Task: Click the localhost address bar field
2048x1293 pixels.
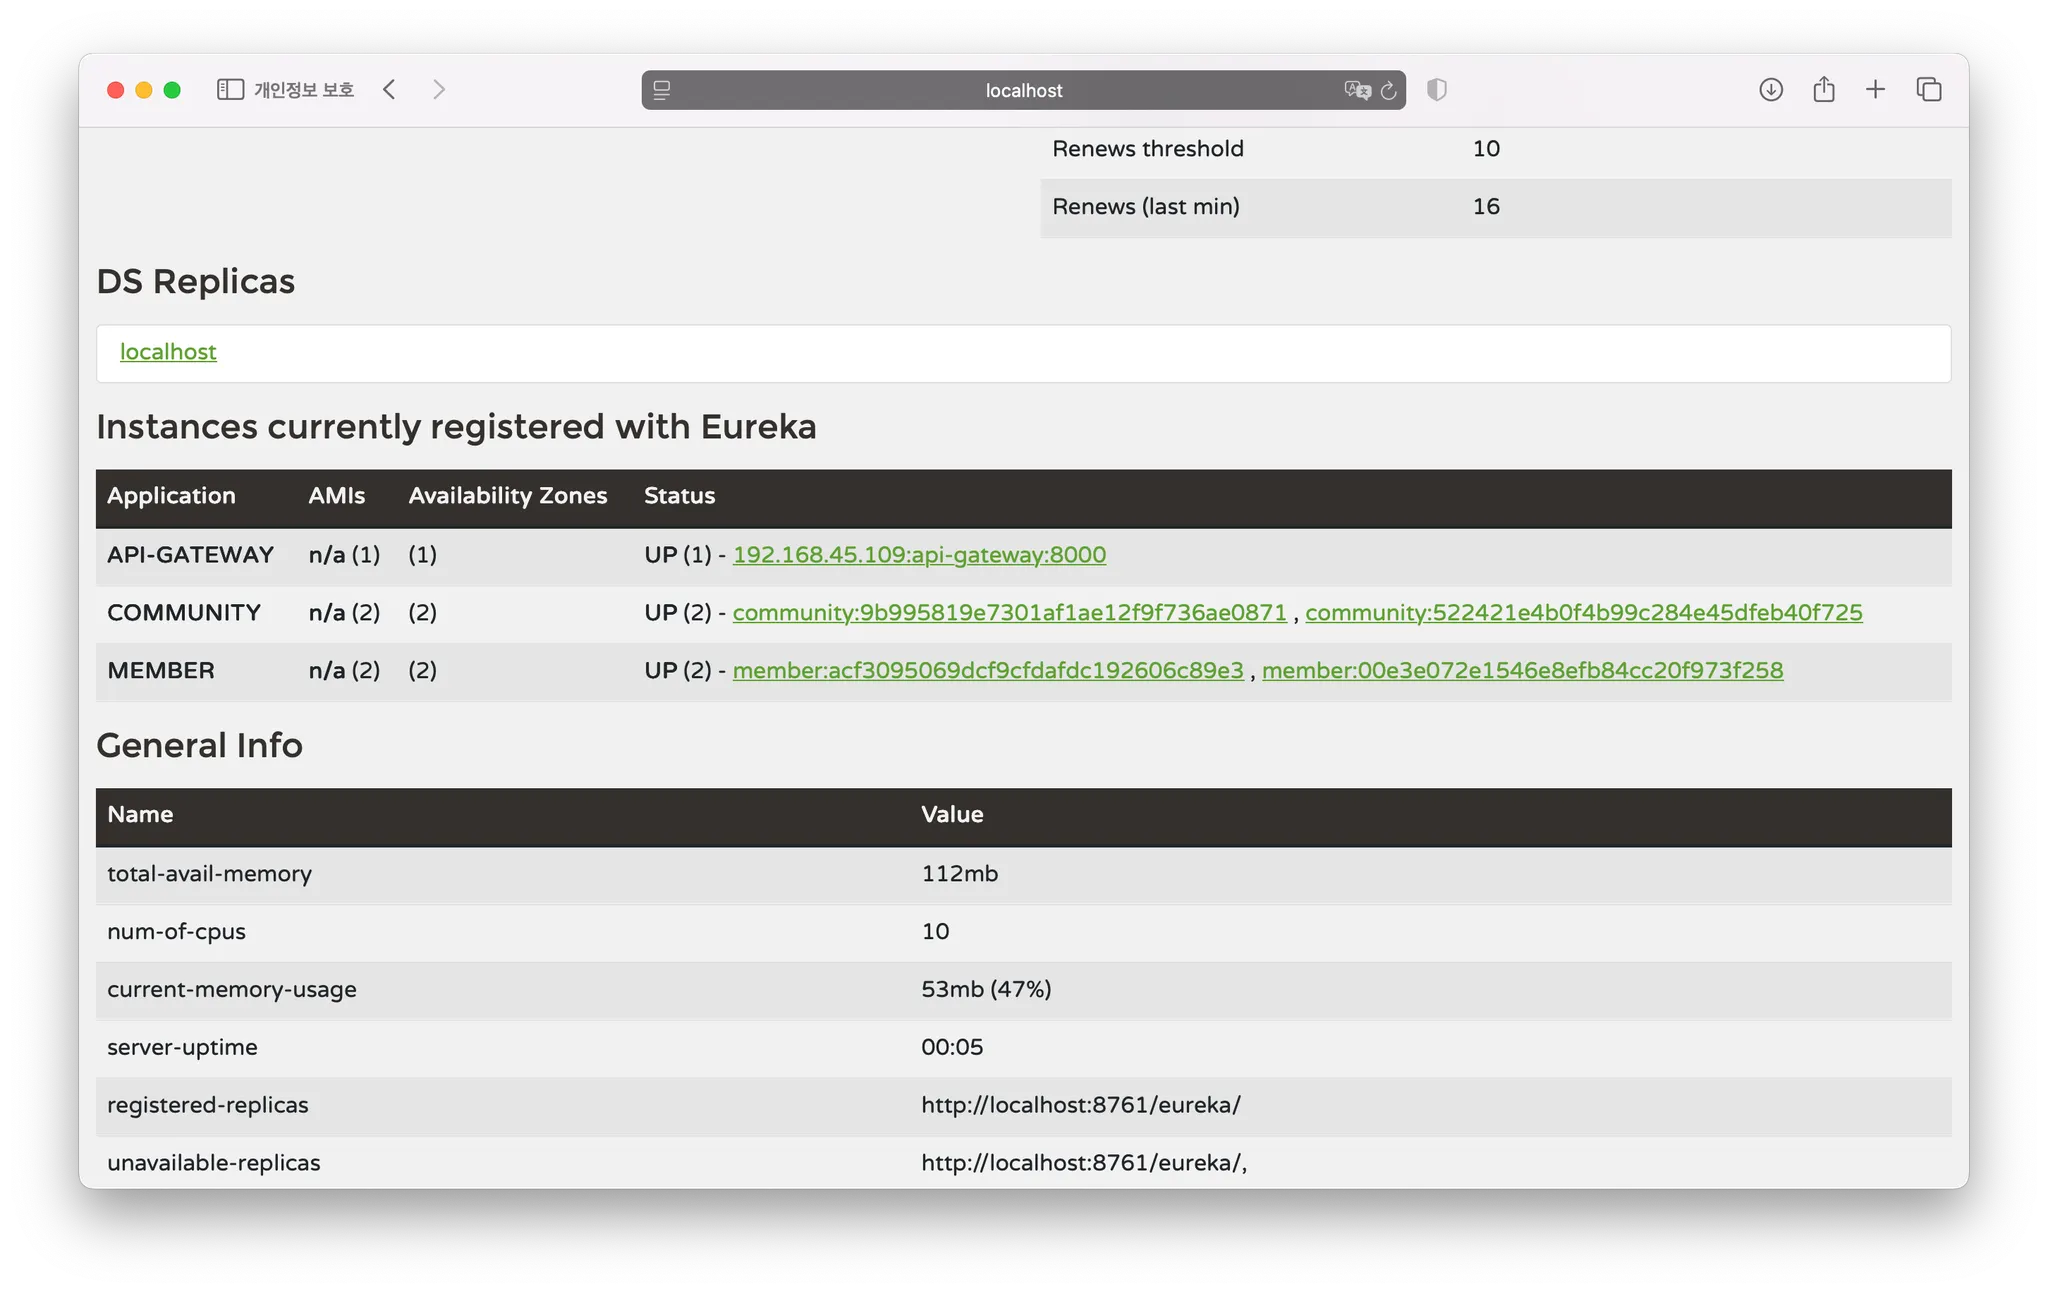Action: pos(1023,90)
